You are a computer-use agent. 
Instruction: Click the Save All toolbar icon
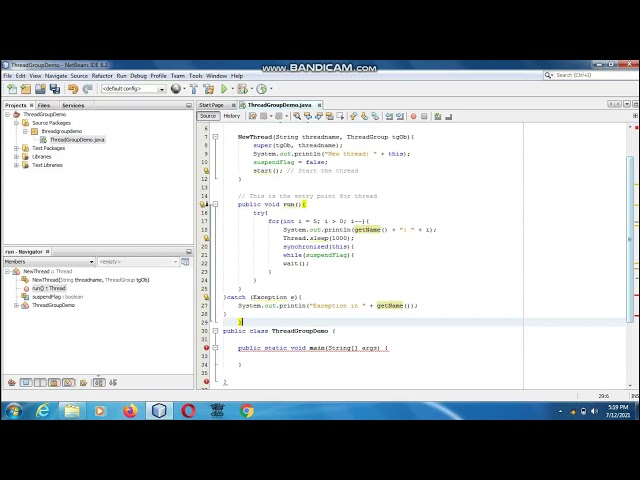coord(55,89)
